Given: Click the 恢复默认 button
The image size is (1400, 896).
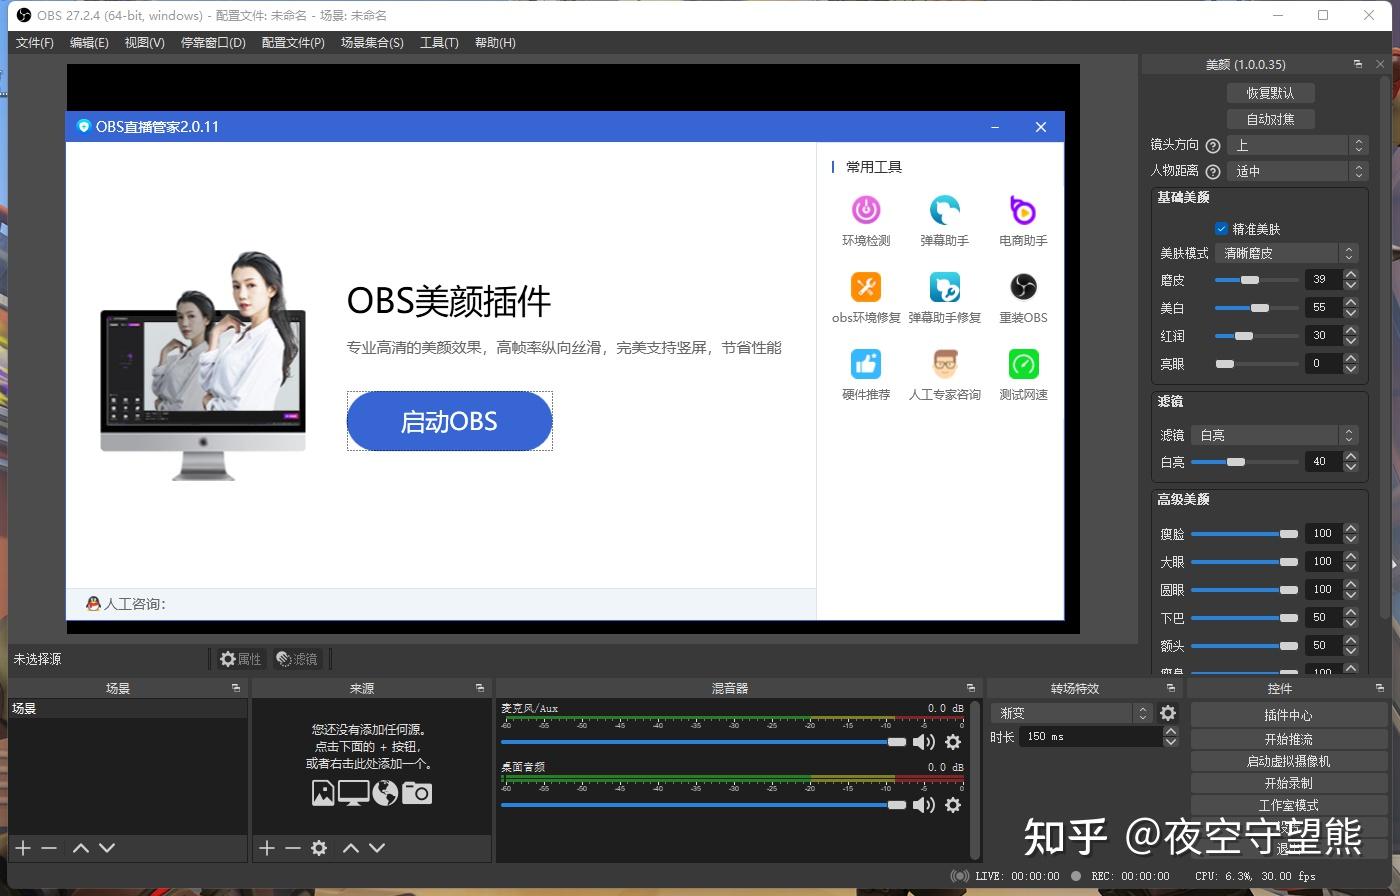Looking at the screenshot, I should (x=1270, y=93).
